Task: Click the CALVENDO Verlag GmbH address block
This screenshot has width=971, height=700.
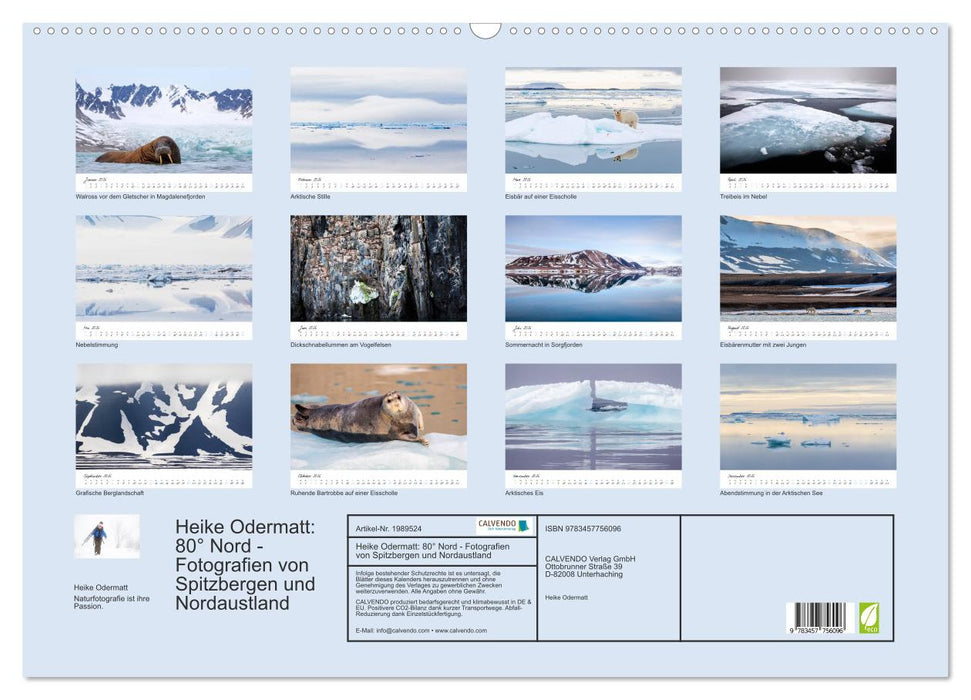Action: 590,565
